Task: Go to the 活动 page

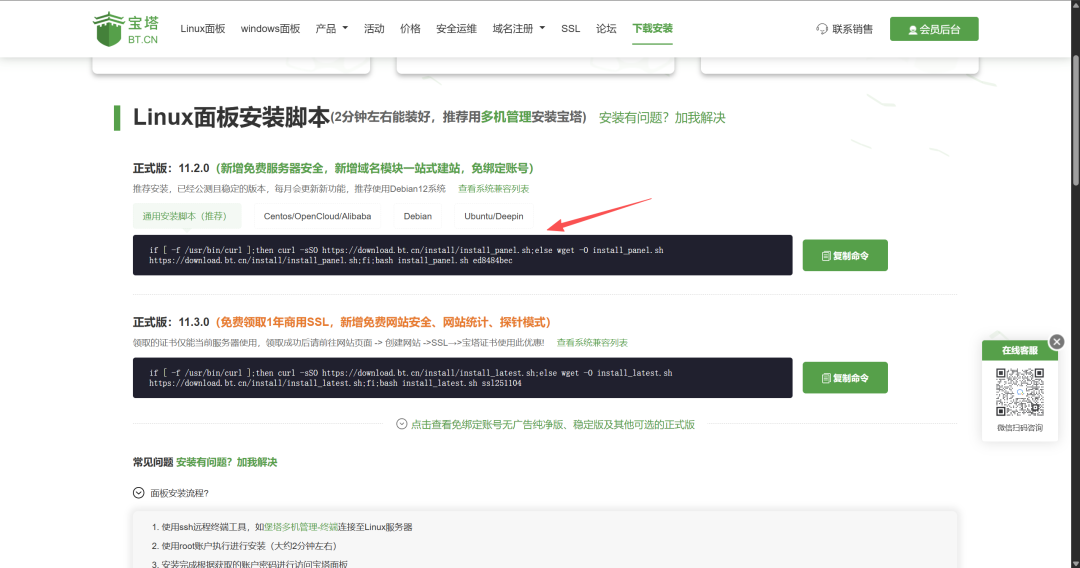Action: tap(374, 29)
